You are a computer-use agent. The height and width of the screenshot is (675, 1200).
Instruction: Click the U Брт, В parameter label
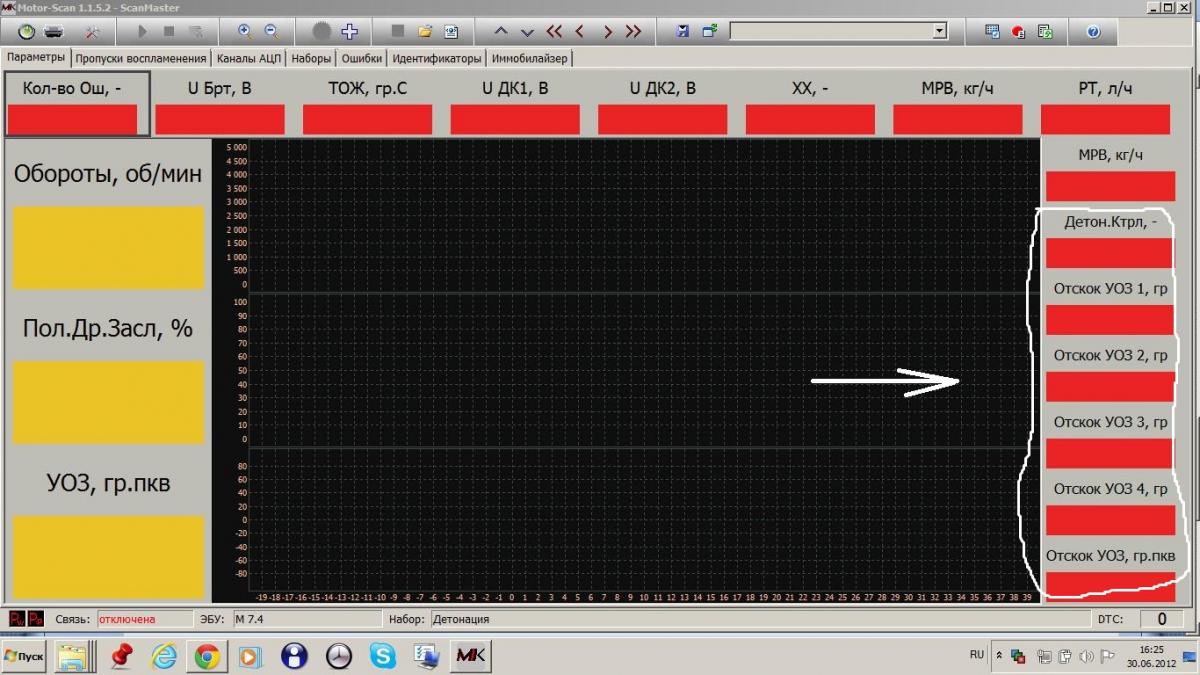pos(219,88)
